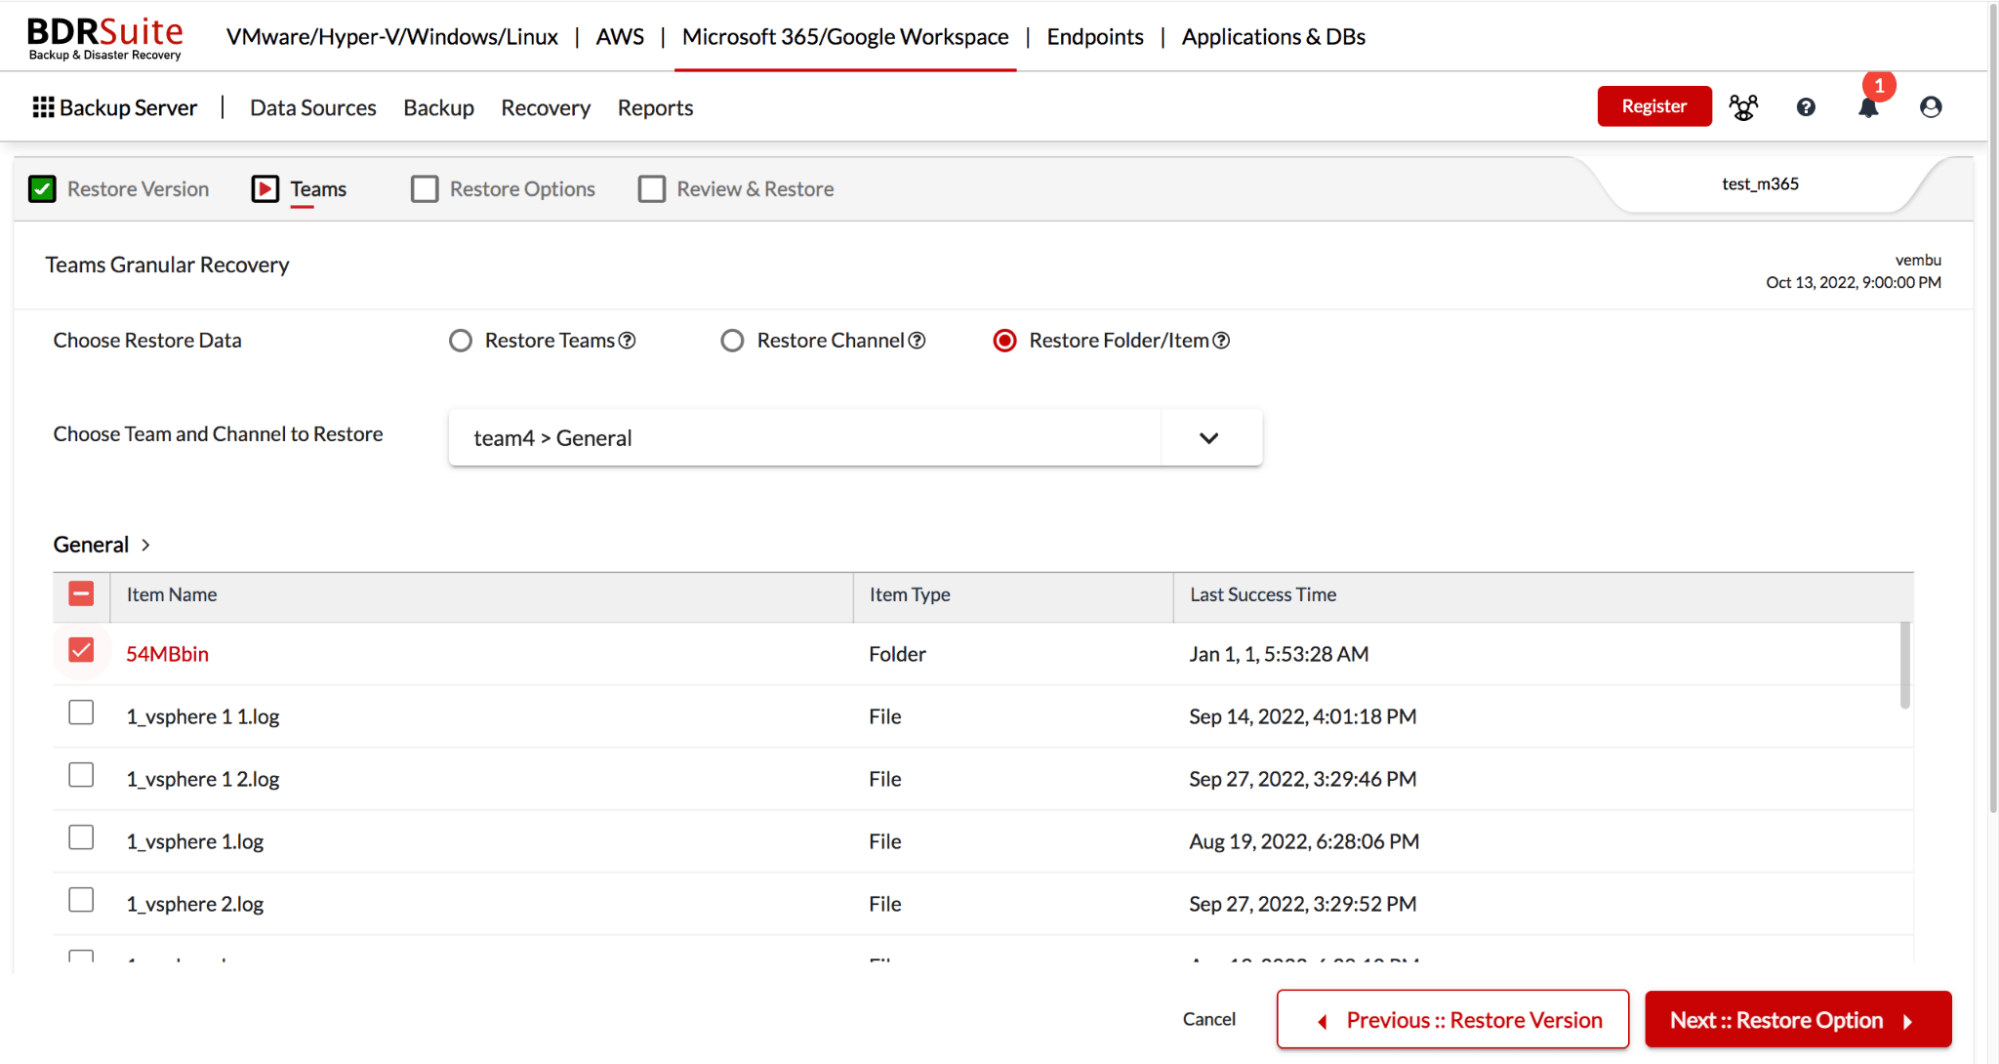This screenshot has width=1999, height=1064.
Task: Go to Previous :: Restore Version
Action: (1453, 1019)
